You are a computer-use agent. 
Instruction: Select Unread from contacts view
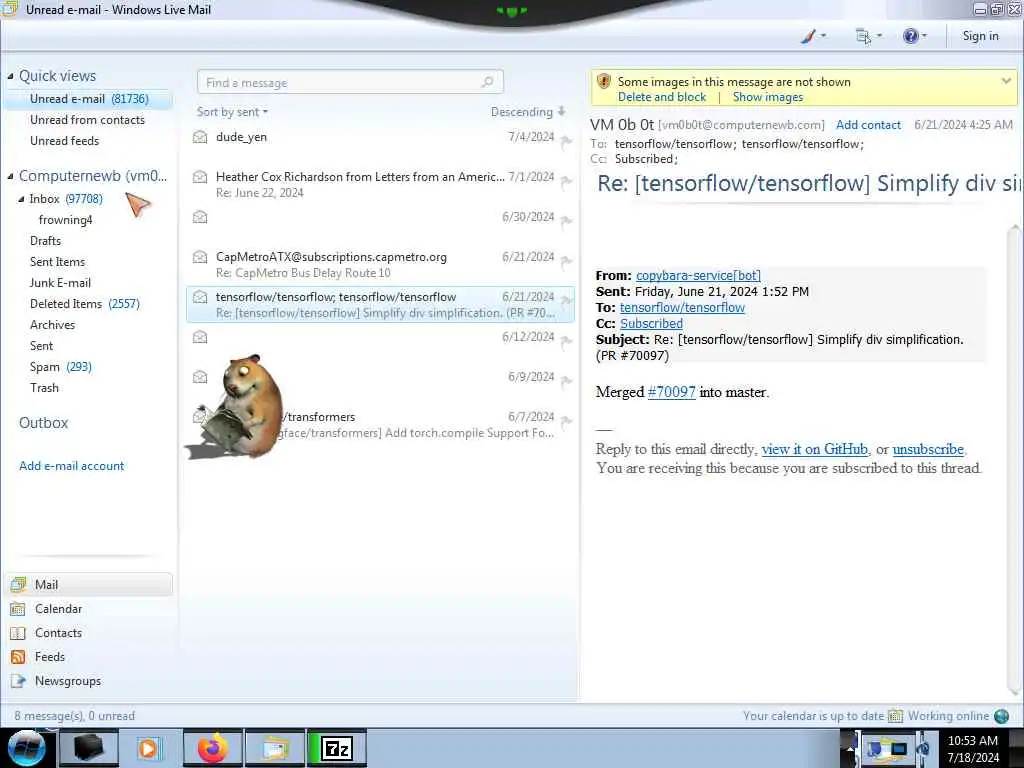coord(88,120)
